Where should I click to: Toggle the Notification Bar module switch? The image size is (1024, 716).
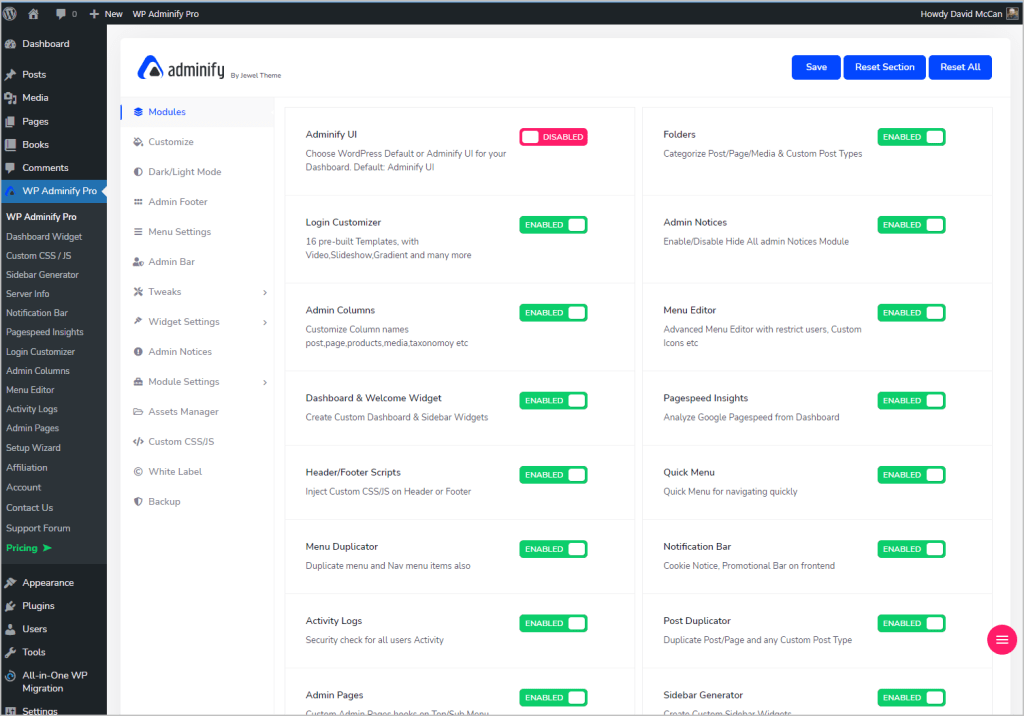(911, 549)
